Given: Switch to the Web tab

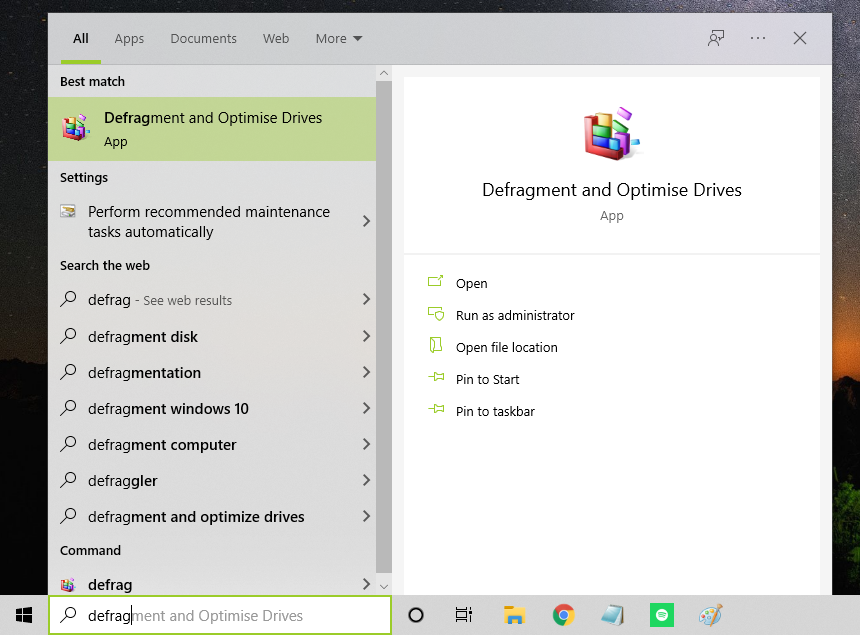Looking at the screenshot, I should tap(276, 38).
